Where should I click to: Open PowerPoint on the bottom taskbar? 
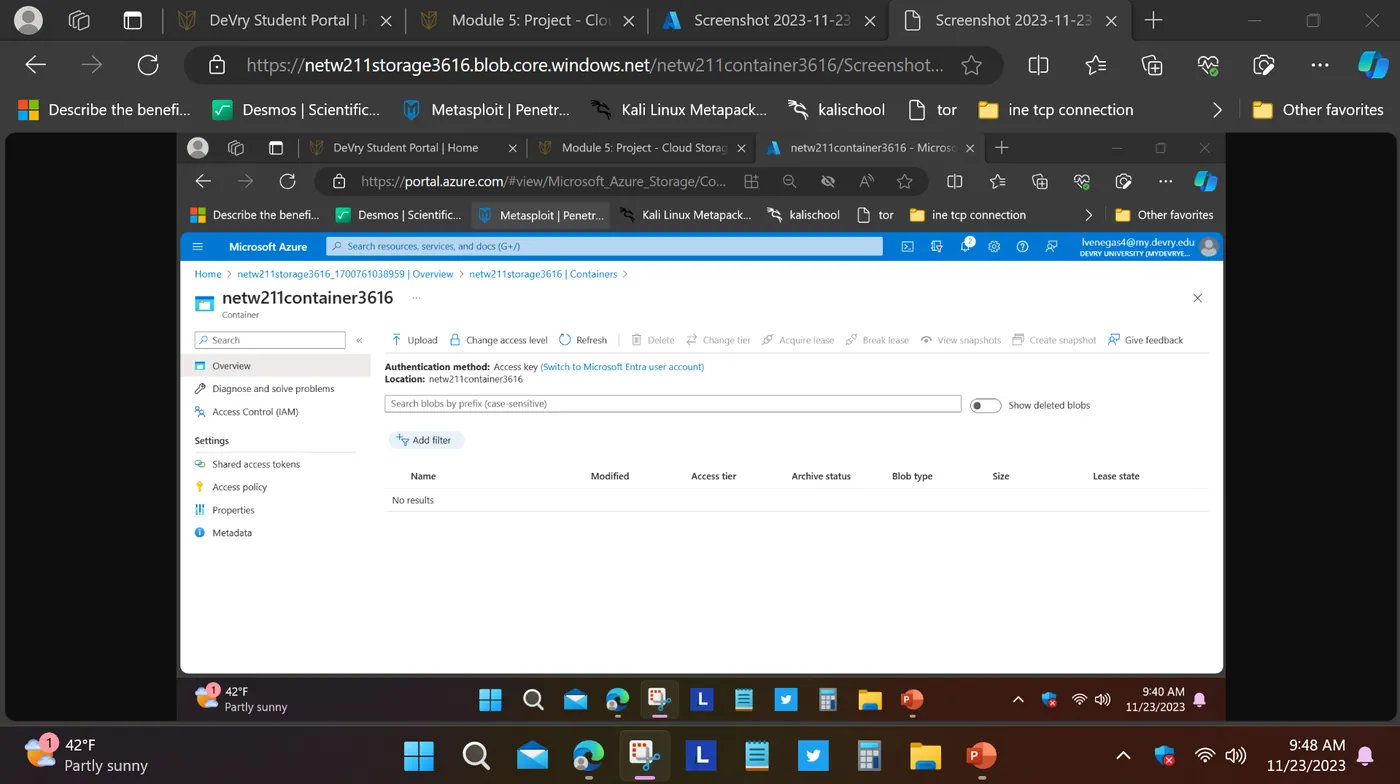click(982, 755)
